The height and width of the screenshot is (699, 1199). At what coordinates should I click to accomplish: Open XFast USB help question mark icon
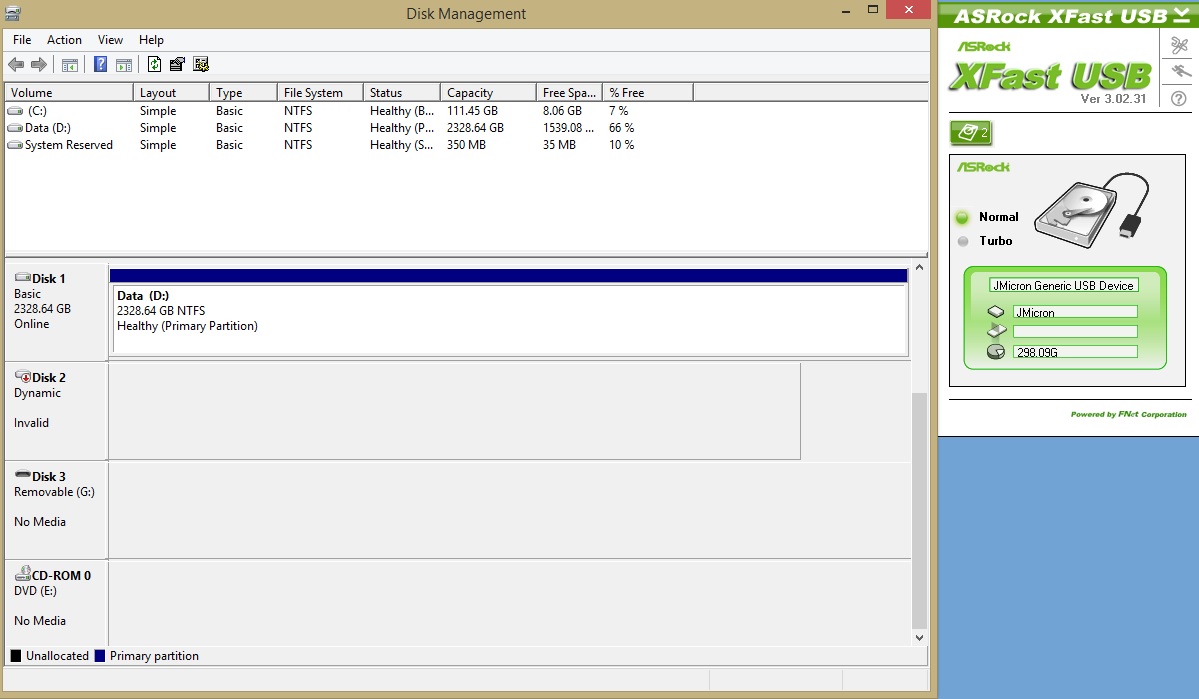1179,98
